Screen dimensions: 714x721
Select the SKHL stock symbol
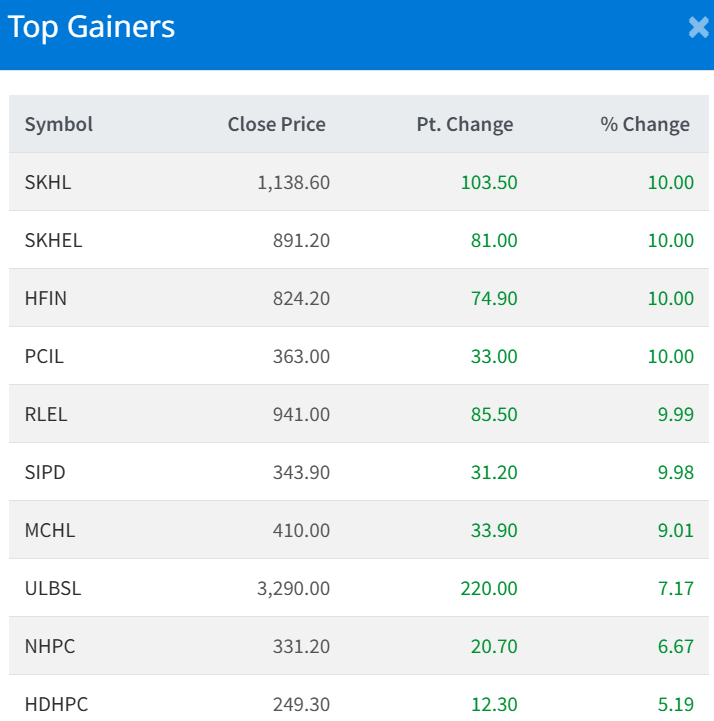tap(48, 182)
